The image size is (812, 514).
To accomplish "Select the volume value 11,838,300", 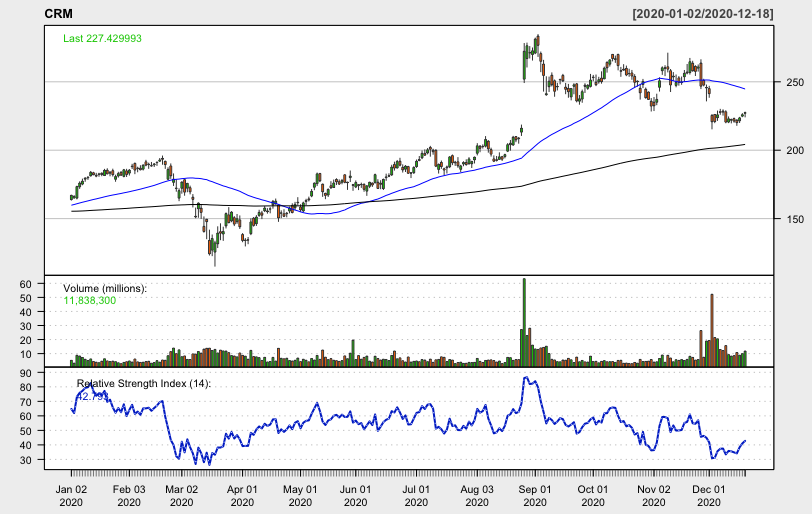I will (x=90, y=300).
